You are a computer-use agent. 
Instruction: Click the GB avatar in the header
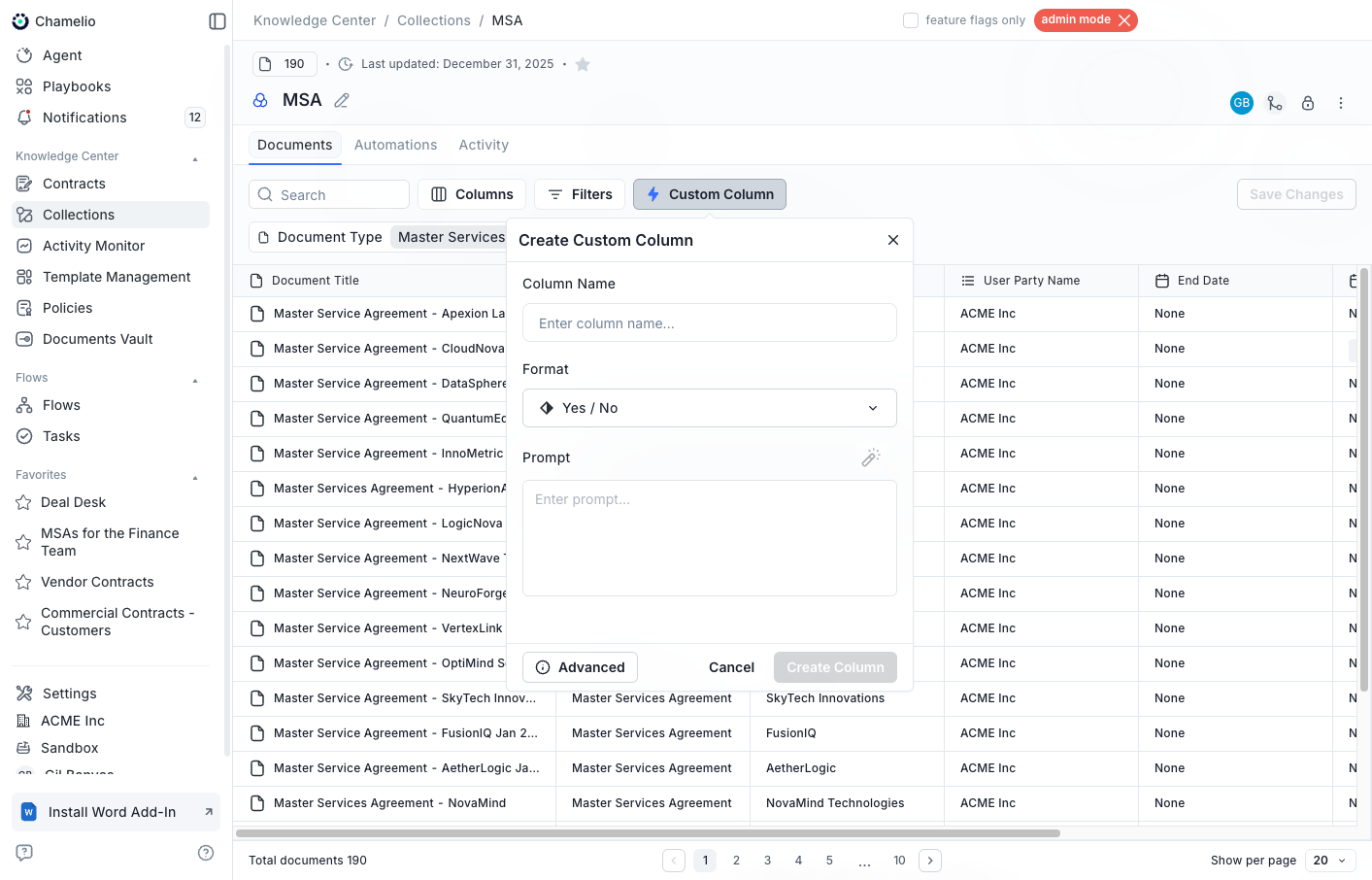click(x=1241, y=102)
